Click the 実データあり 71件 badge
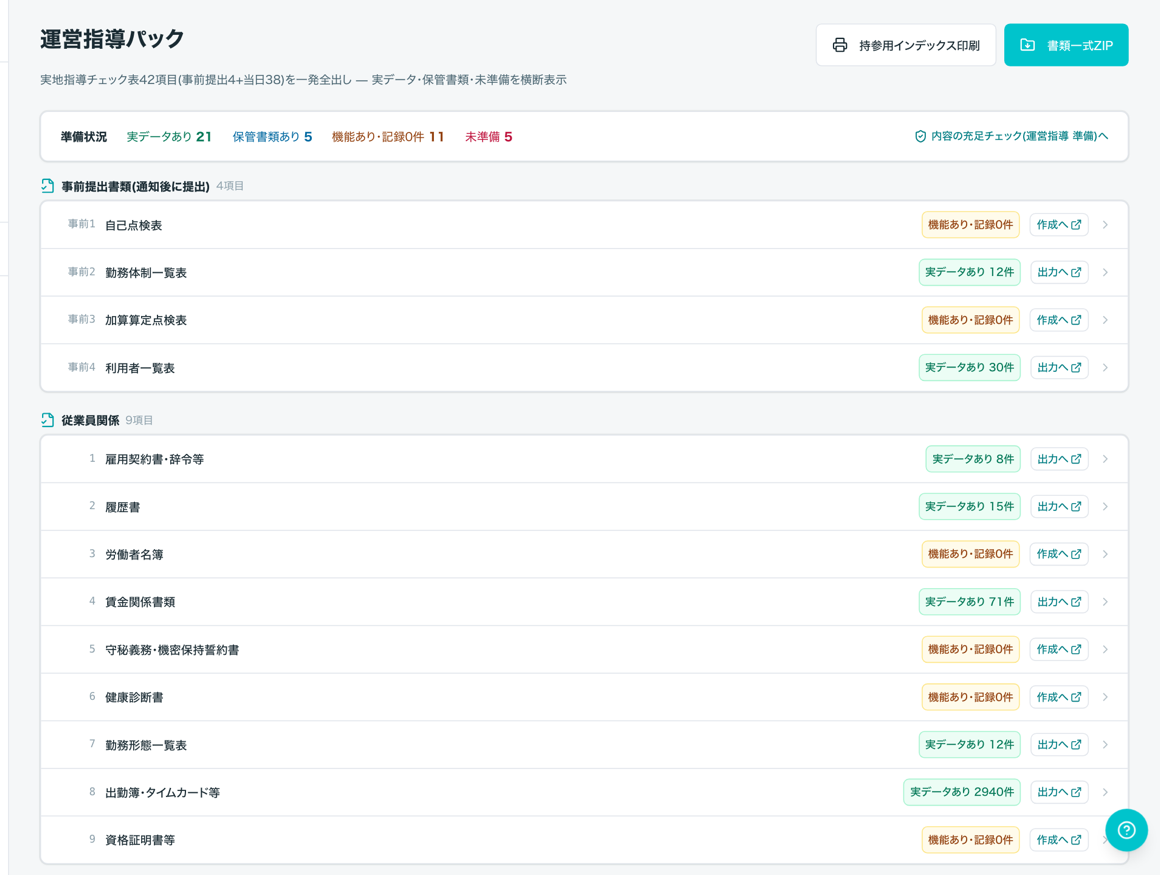Viewport: 1160px width, 875px height. pyautogui.click(x=969, y=602)
